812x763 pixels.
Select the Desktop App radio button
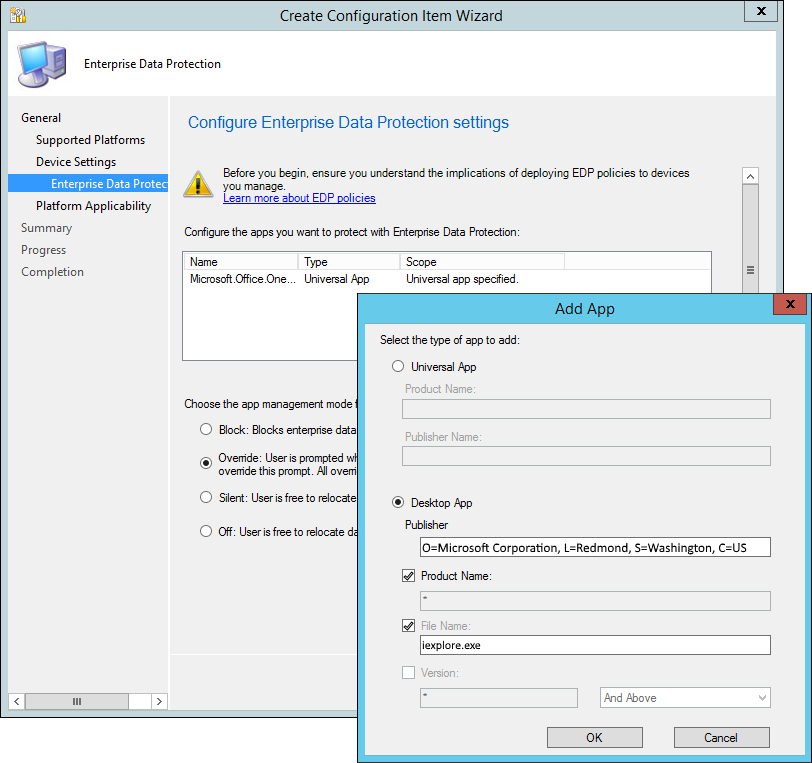coord(398,503)
